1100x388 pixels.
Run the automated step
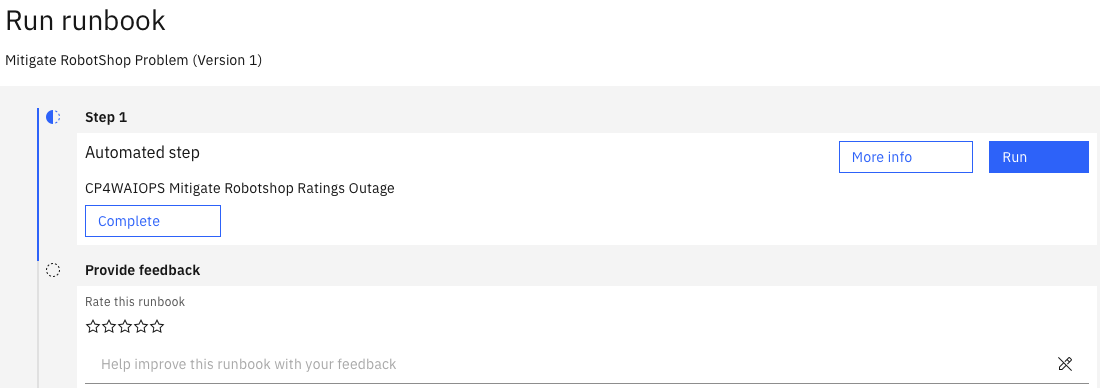(1039, 157)
